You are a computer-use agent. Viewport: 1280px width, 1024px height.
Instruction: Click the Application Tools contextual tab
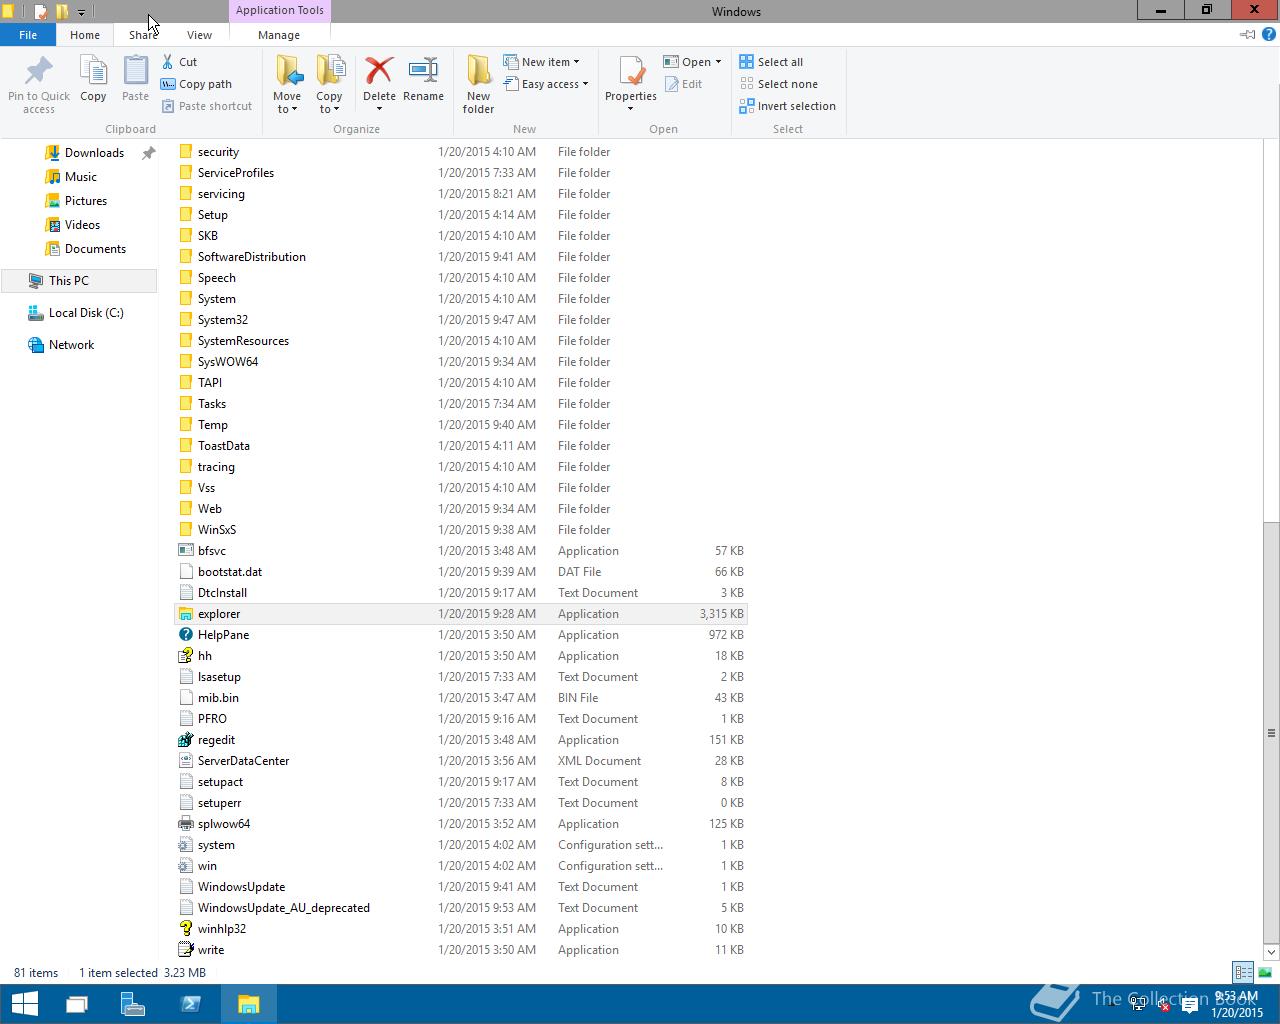click(x=279, y=10)
